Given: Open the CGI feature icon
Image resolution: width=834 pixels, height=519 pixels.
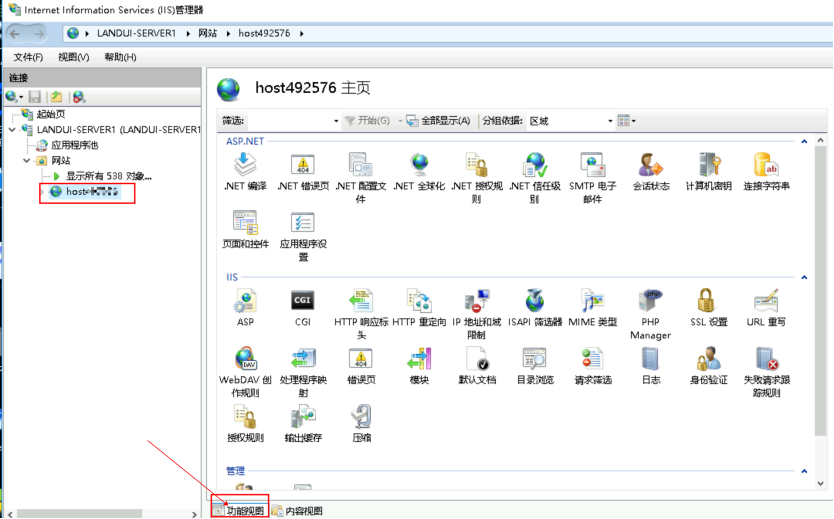Looking at the screenshot, I should tap(303, 307).
